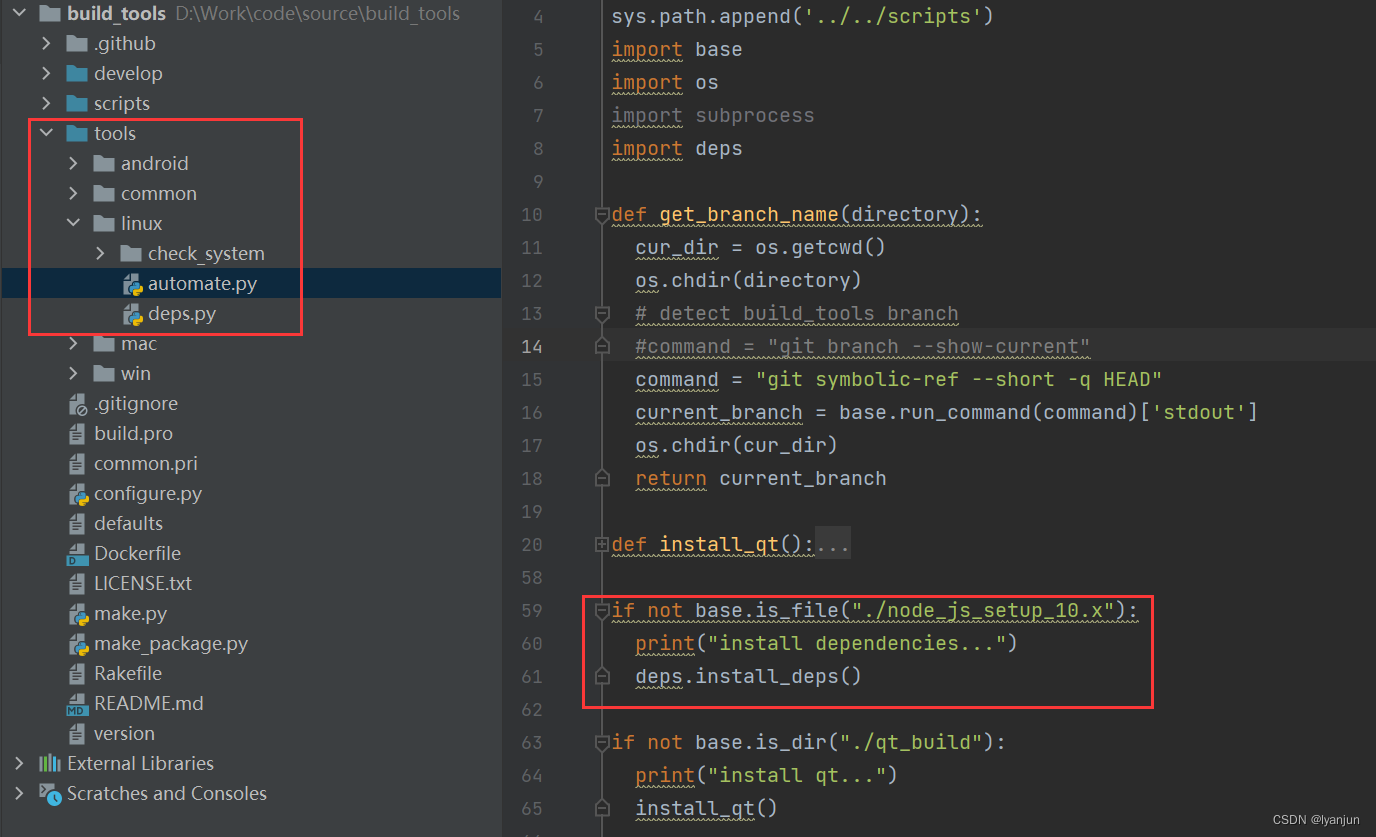The height and width of the screenshot is (837, 1376).
Task: Click 'import subprocess' on line 7
Action: click(x=713, y=115)
